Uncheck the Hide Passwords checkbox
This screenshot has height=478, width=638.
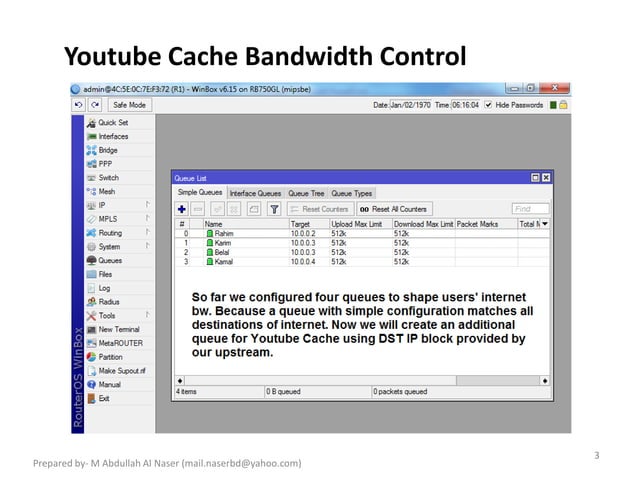(x=488, y=105)
